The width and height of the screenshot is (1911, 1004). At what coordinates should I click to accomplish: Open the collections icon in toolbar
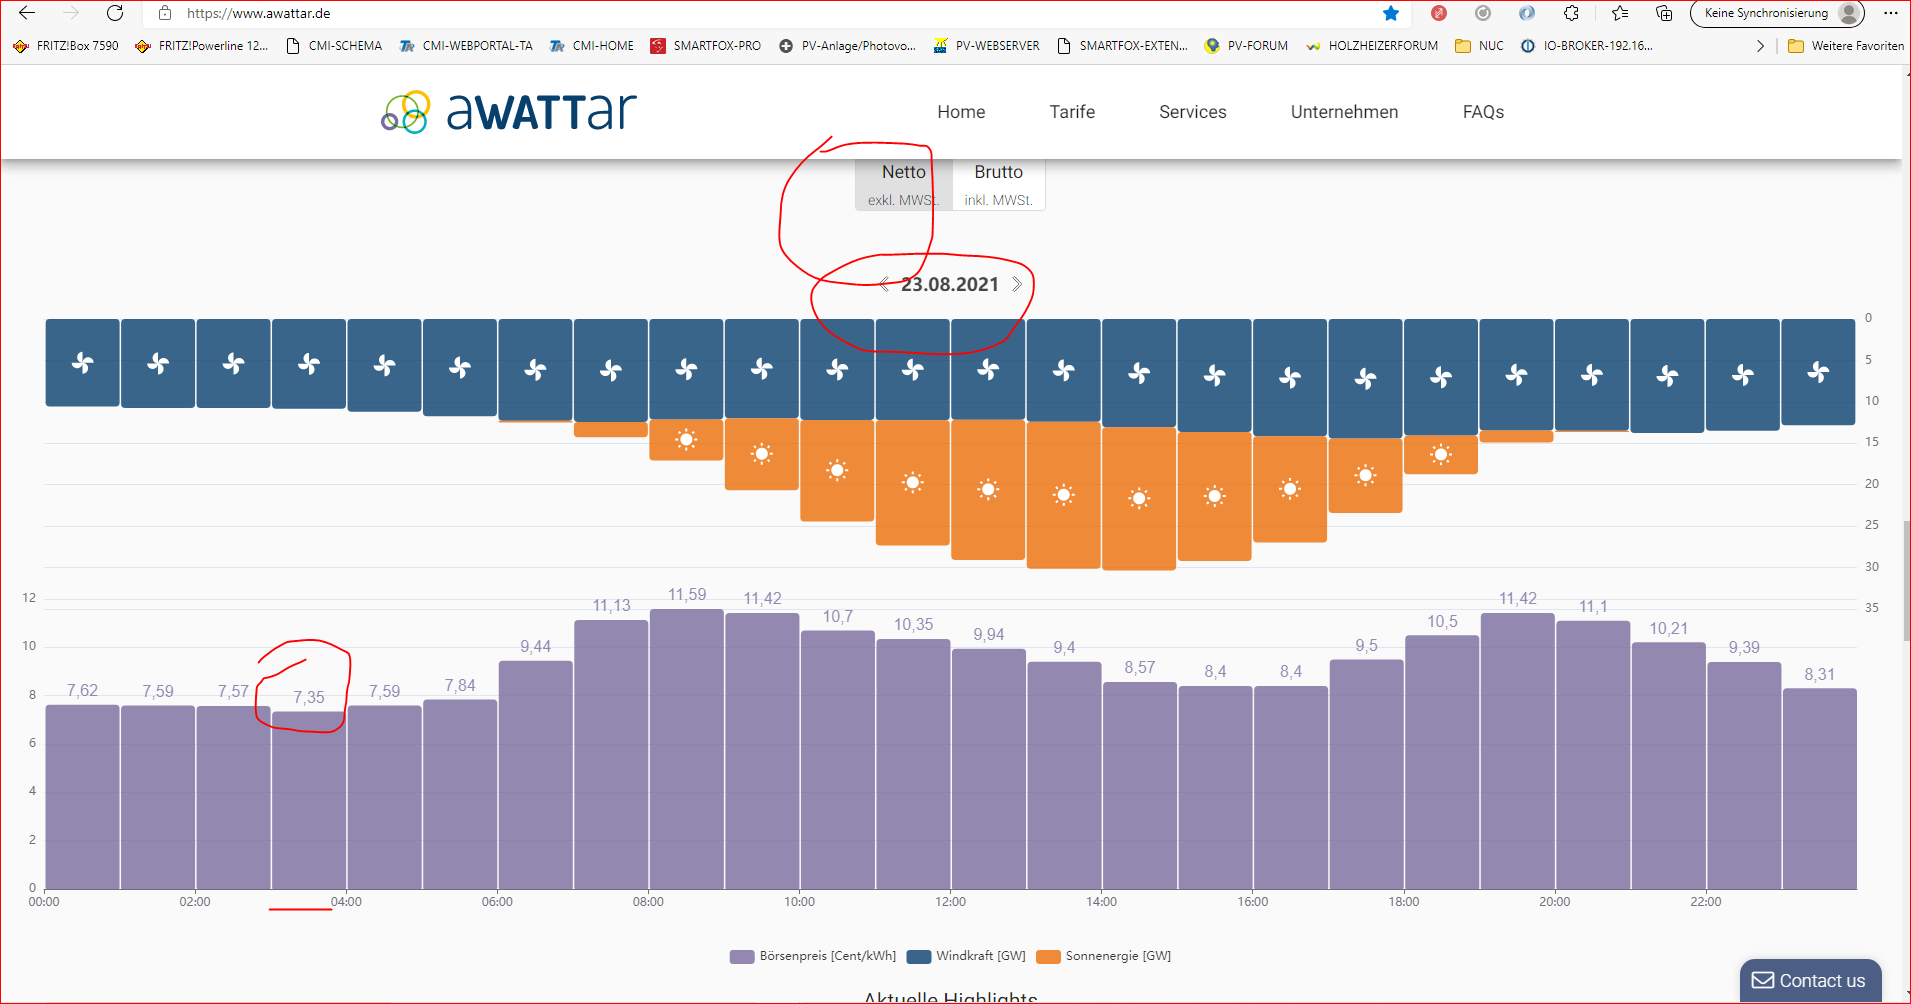(x=1664, y=13)
